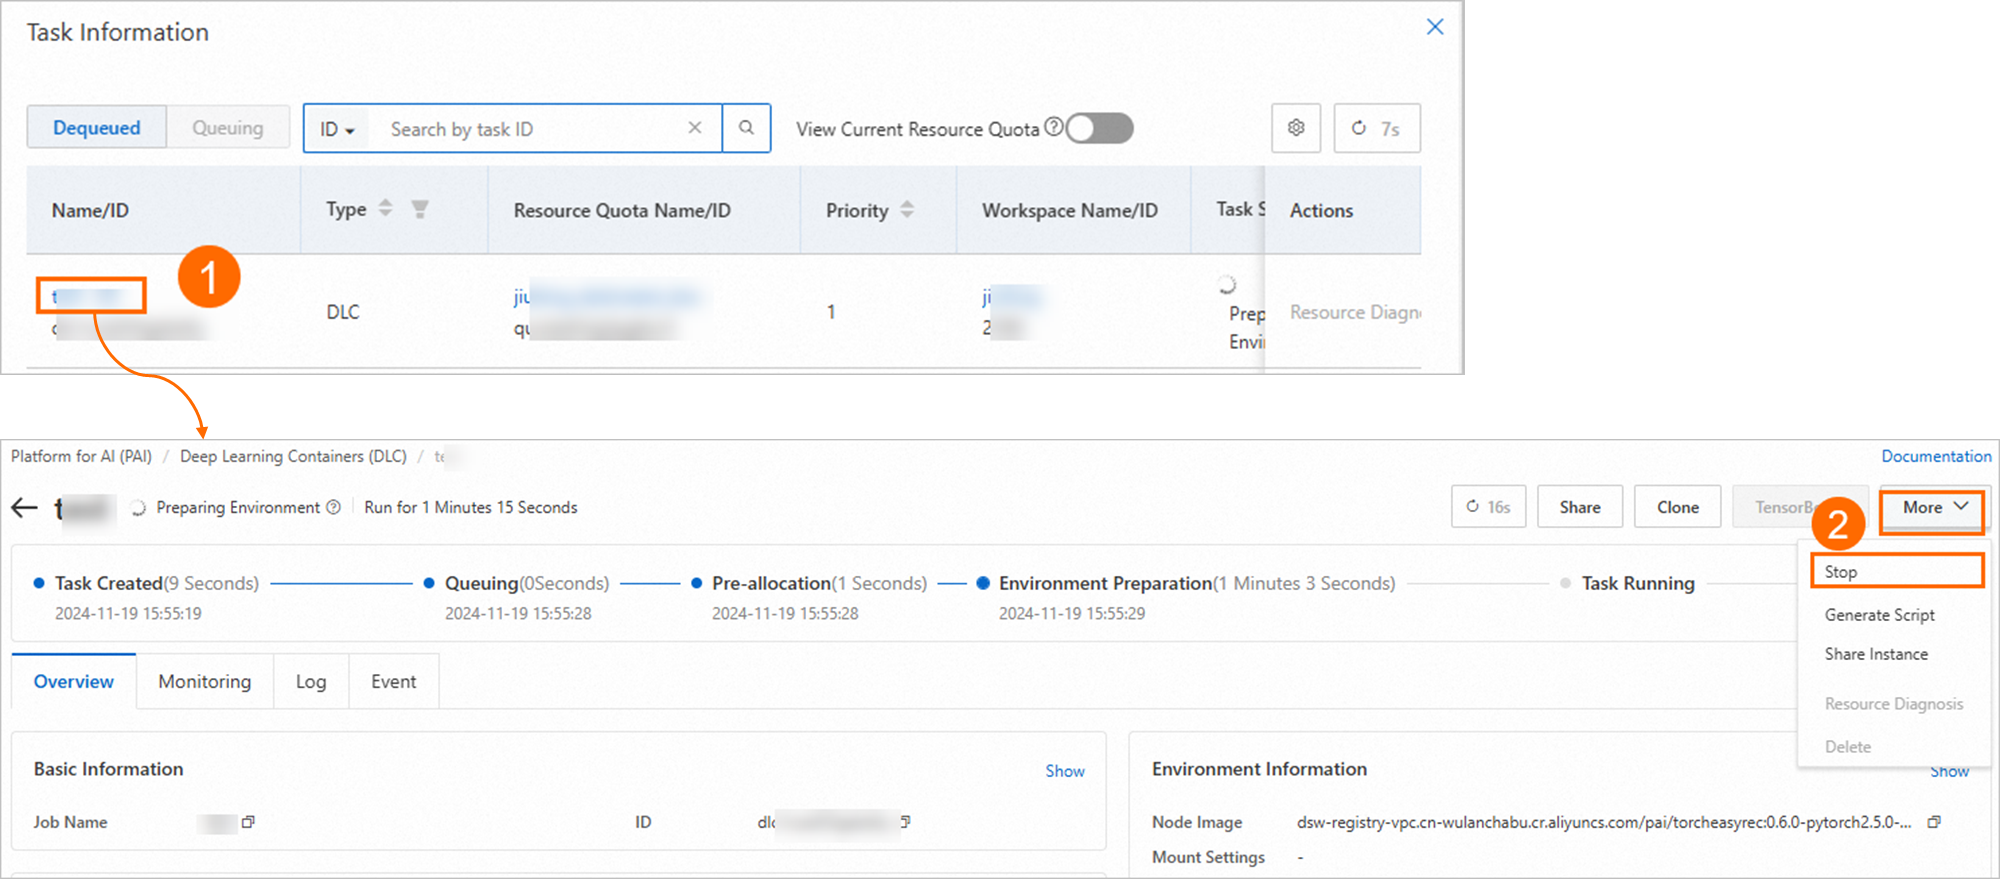The width and height of the screenshot is (2000, 879).
Task: Click Resource Diagnosis action in table row
Action: point(1355,312)
